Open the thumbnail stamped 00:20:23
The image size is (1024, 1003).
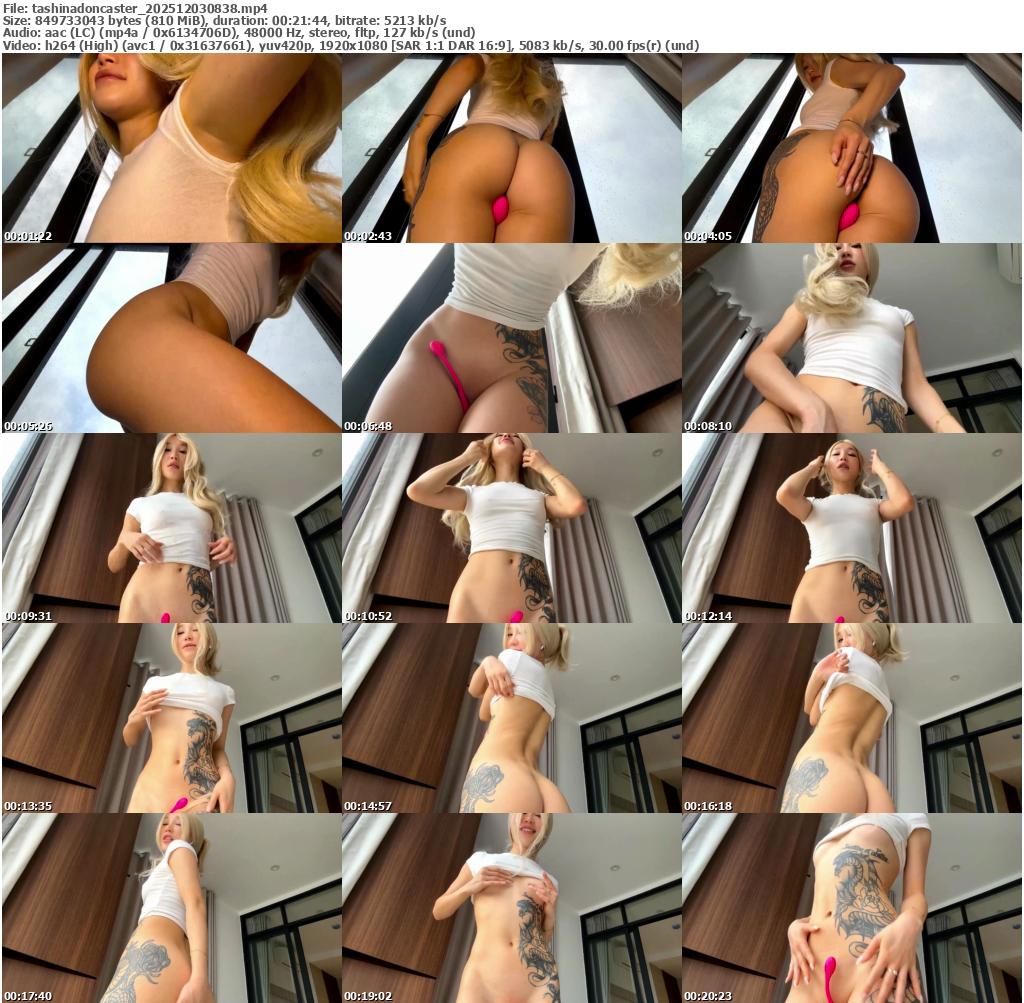(852, 908)
